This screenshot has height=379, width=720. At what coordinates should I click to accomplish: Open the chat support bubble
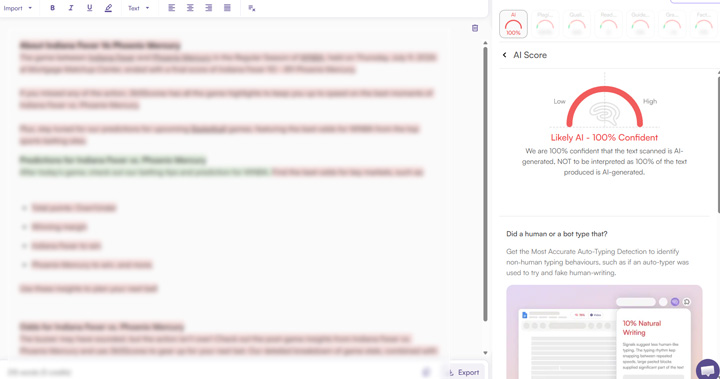pos(708,369)
